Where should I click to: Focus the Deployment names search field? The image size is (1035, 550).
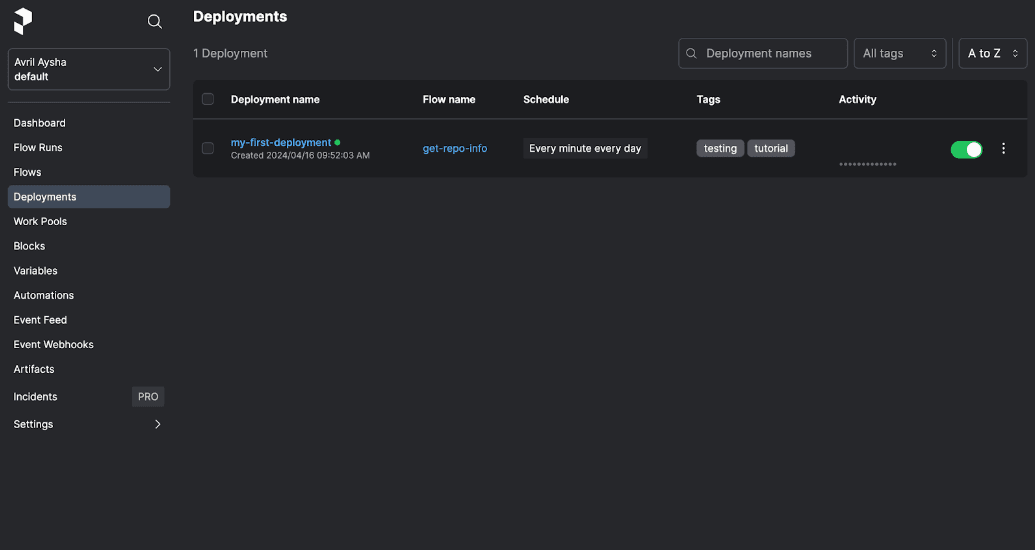(x=770, y=53)
